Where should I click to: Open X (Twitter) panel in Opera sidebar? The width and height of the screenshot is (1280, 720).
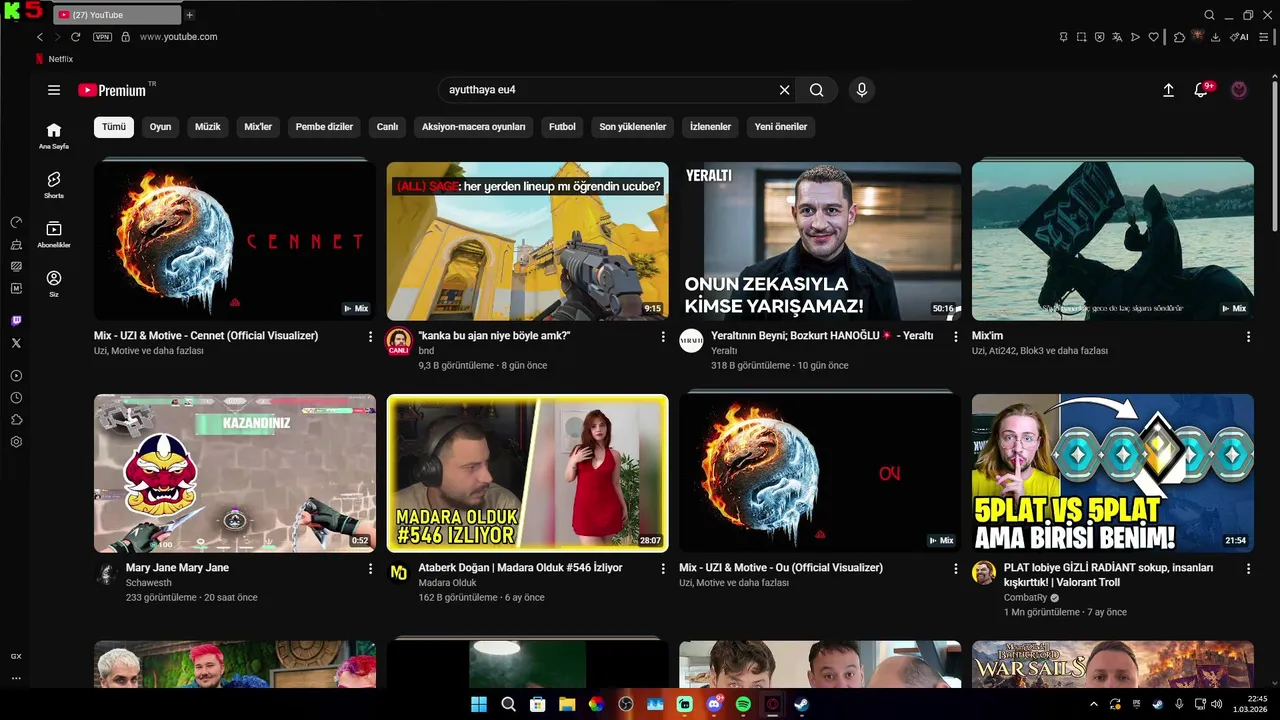pyautogui.click(x=16, y=343)
